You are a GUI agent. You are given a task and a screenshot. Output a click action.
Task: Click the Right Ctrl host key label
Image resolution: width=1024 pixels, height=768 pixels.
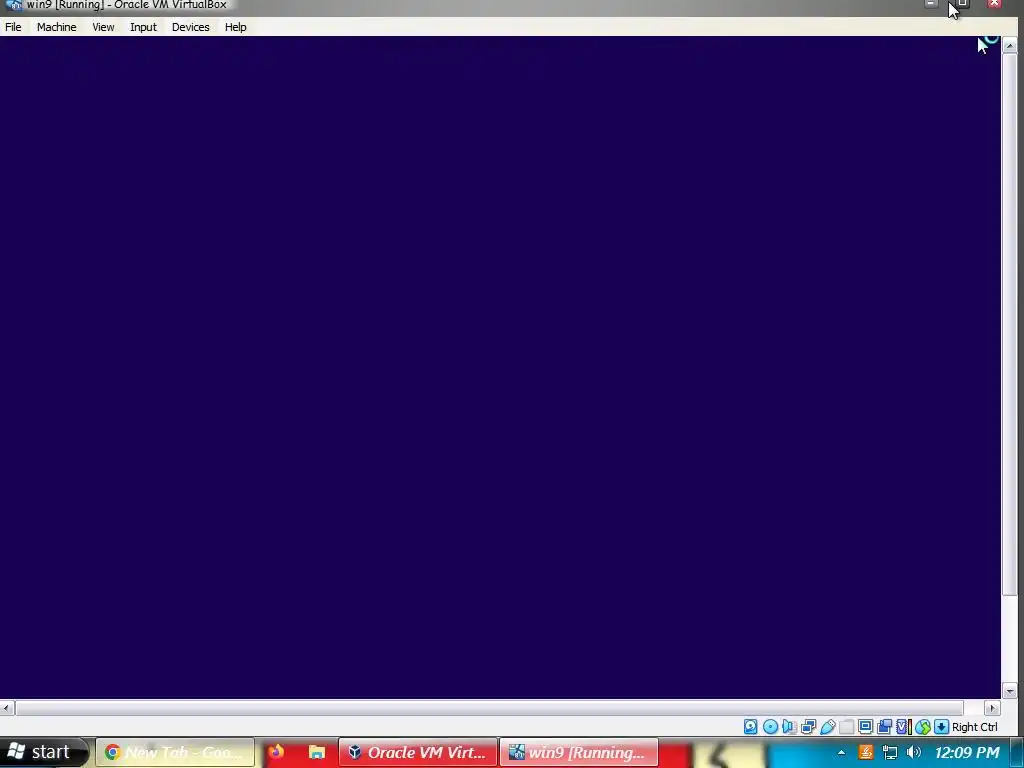point(974,727)
